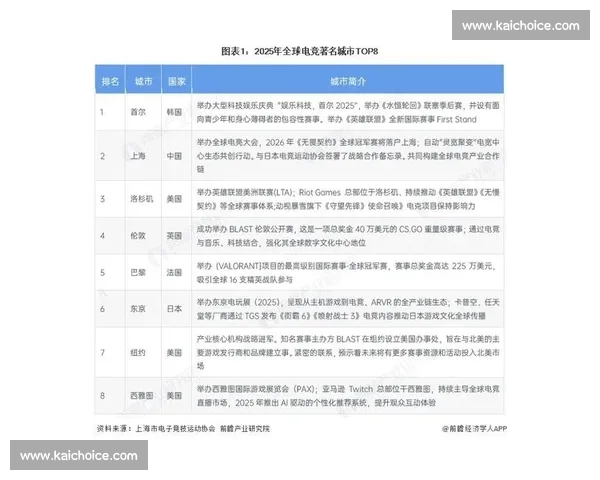Click the 西雅图 description mentioning Twitch

pos(348,396)
